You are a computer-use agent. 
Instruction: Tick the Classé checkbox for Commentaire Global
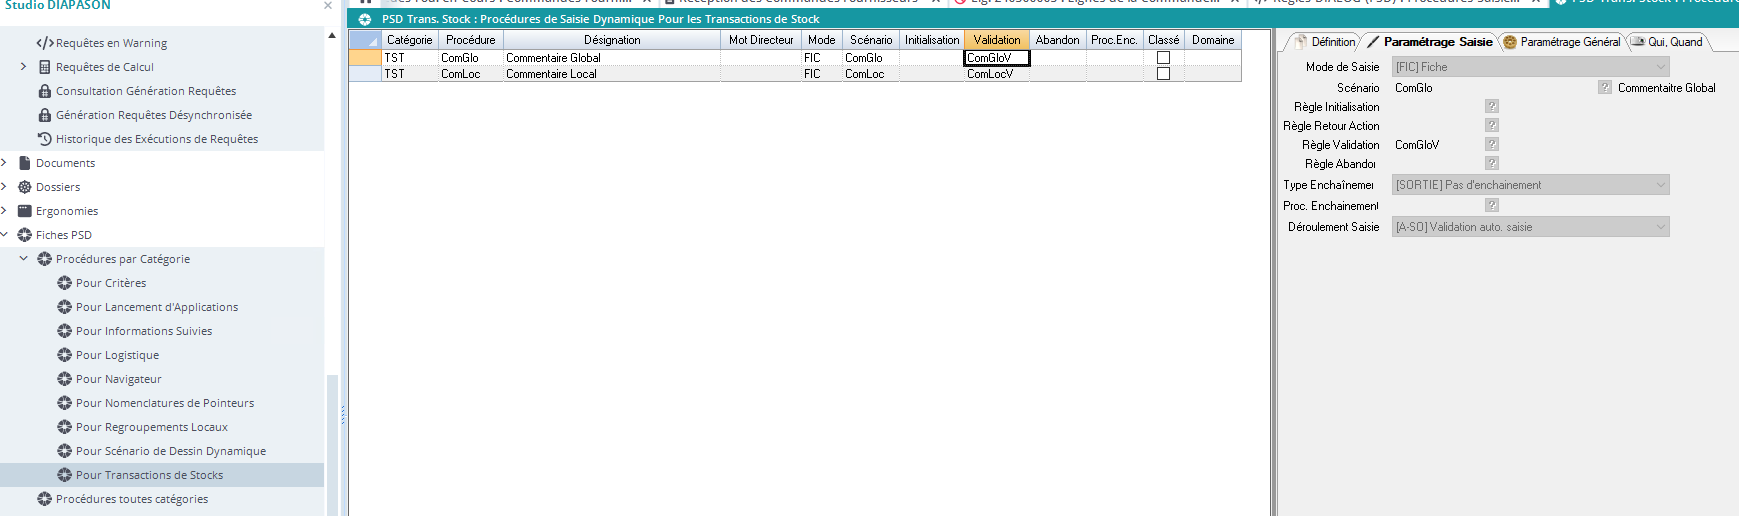point(1163,58)
